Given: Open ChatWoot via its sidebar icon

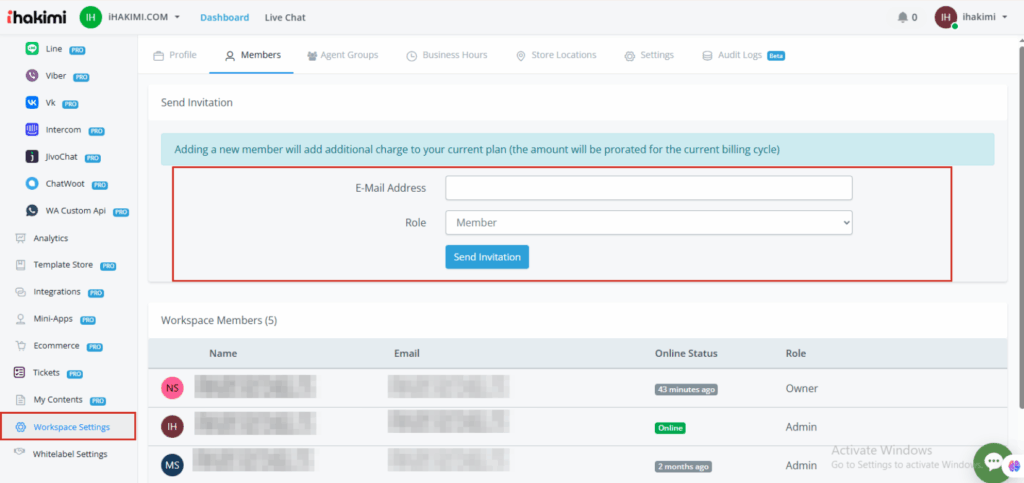Looking at the screenshot, I should coord(34,184).
